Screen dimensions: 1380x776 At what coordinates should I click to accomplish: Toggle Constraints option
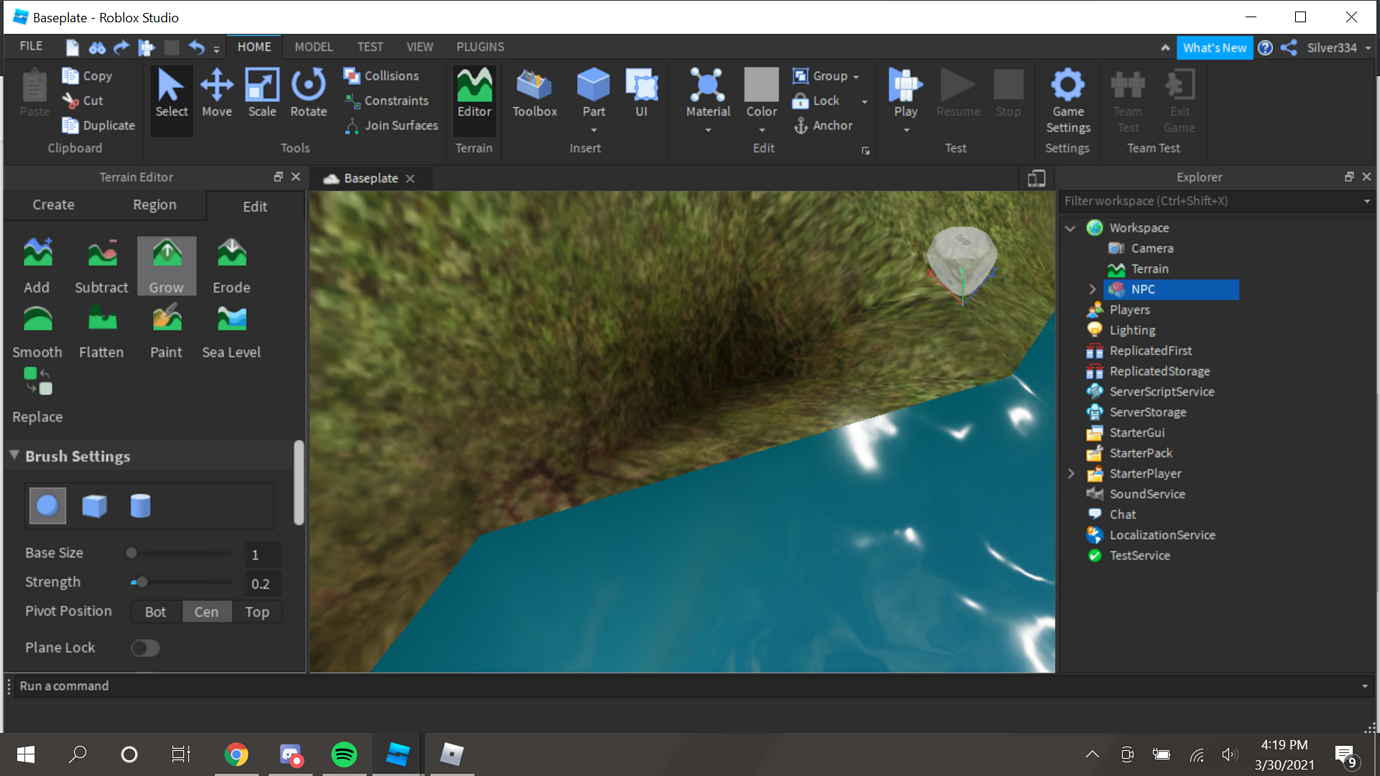386,100
